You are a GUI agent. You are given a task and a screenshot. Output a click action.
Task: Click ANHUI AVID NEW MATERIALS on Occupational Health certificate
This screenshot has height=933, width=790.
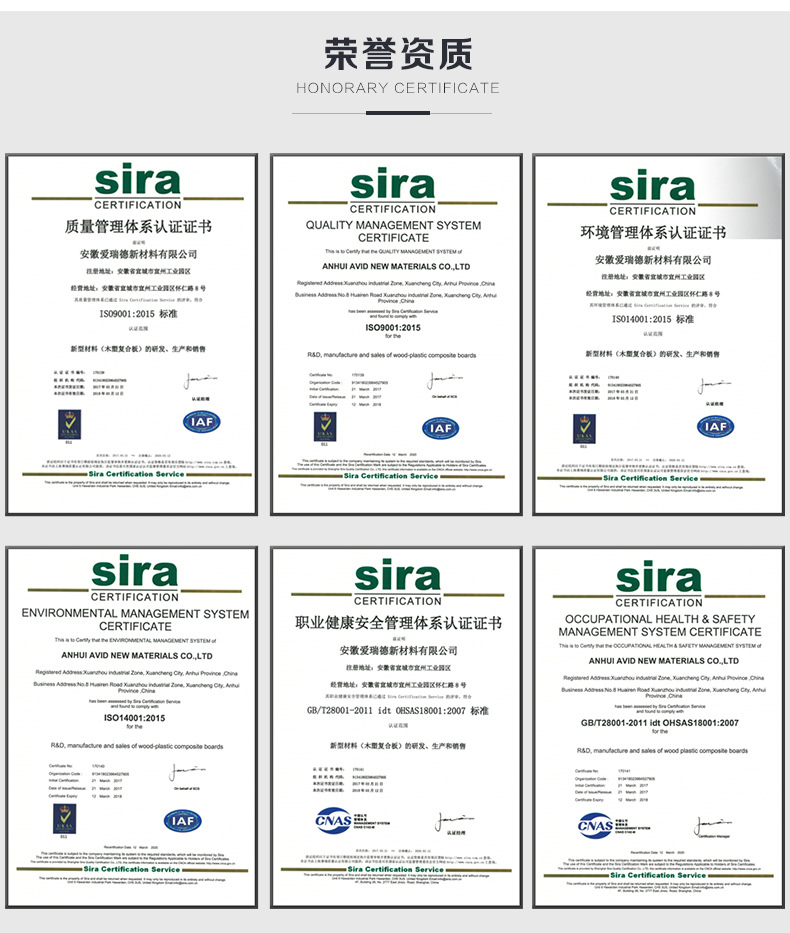[663, 661]
